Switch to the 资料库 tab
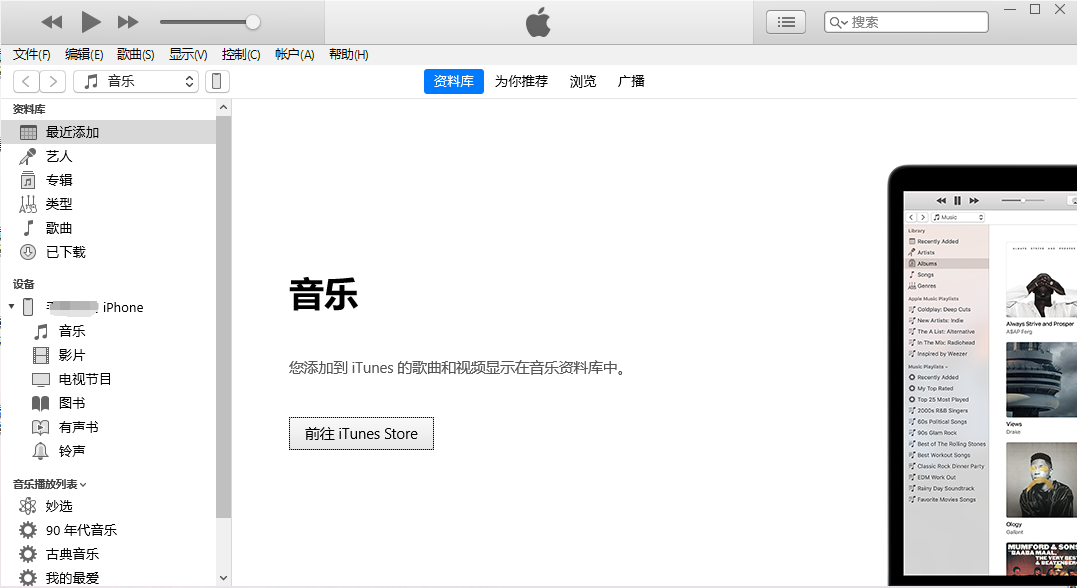The width and height of the screenshot is (1077, 588). coord(453,81)
